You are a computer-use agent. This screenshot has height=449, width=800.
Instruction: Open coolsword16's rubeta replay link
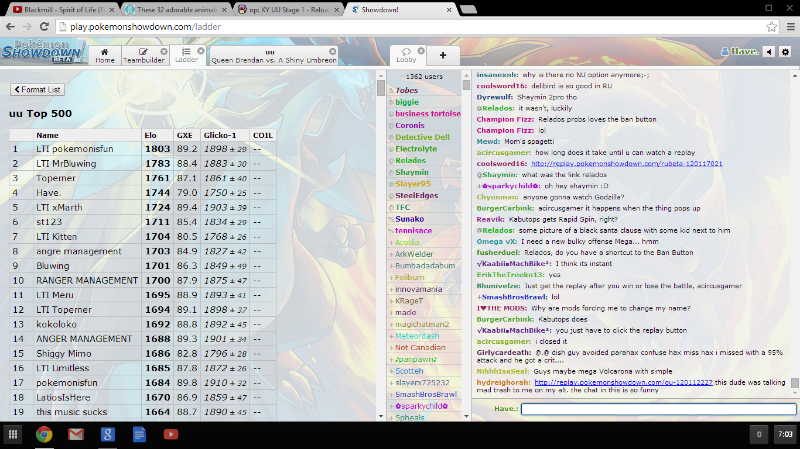pos(627,164)
